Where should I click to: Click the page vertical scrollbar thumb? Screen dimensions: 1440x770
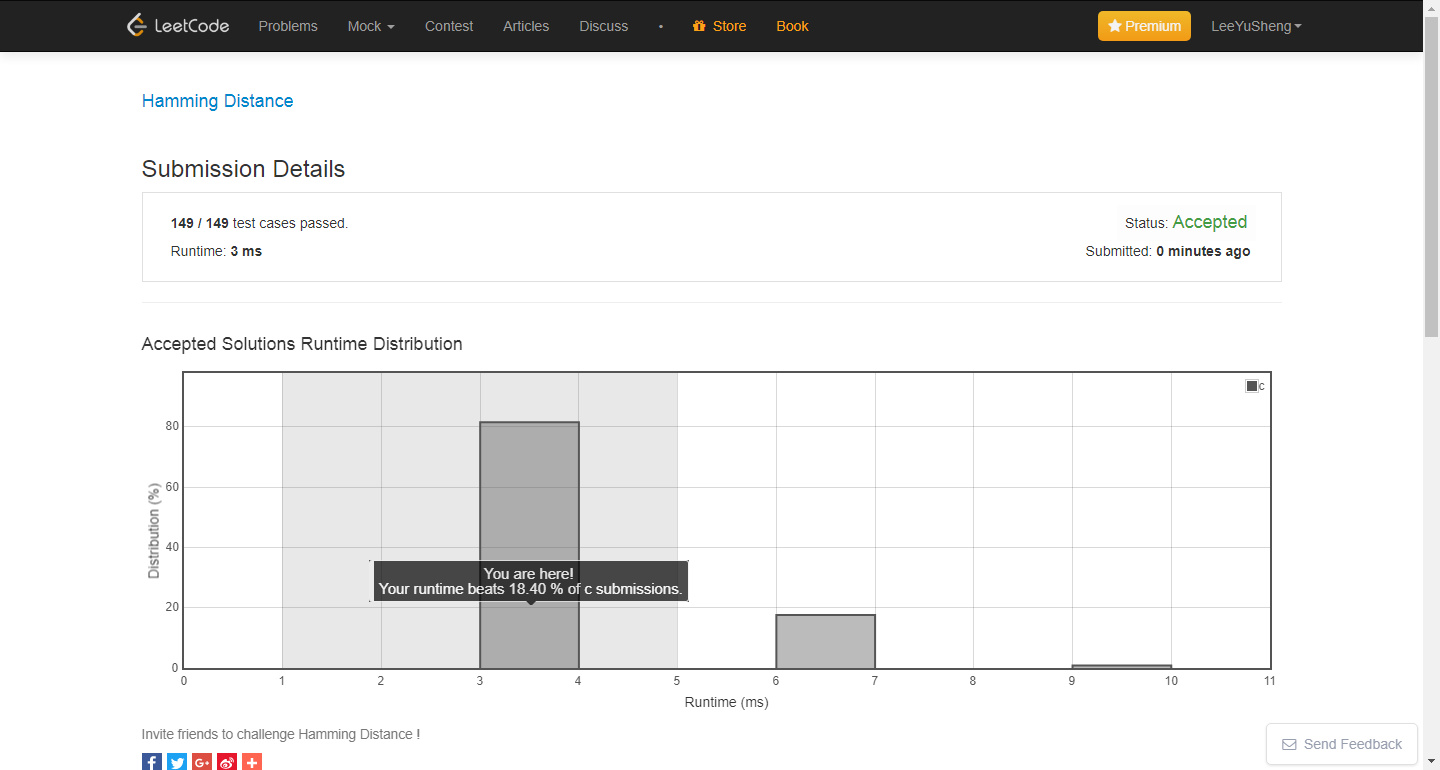click(x=1431, y=190)
